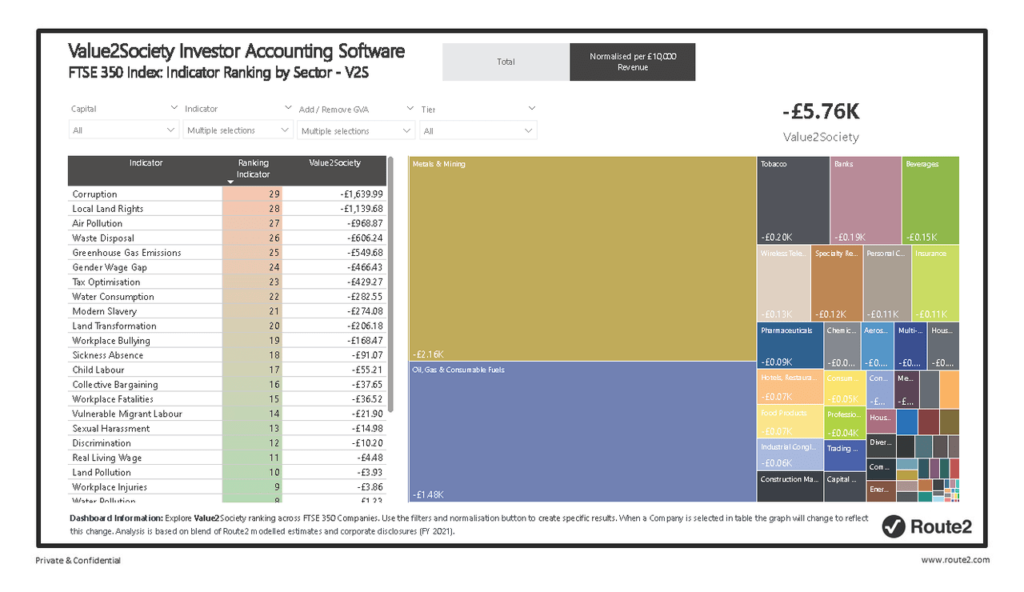Open the Capital filter dropdown showing All

tap(123, 130)
